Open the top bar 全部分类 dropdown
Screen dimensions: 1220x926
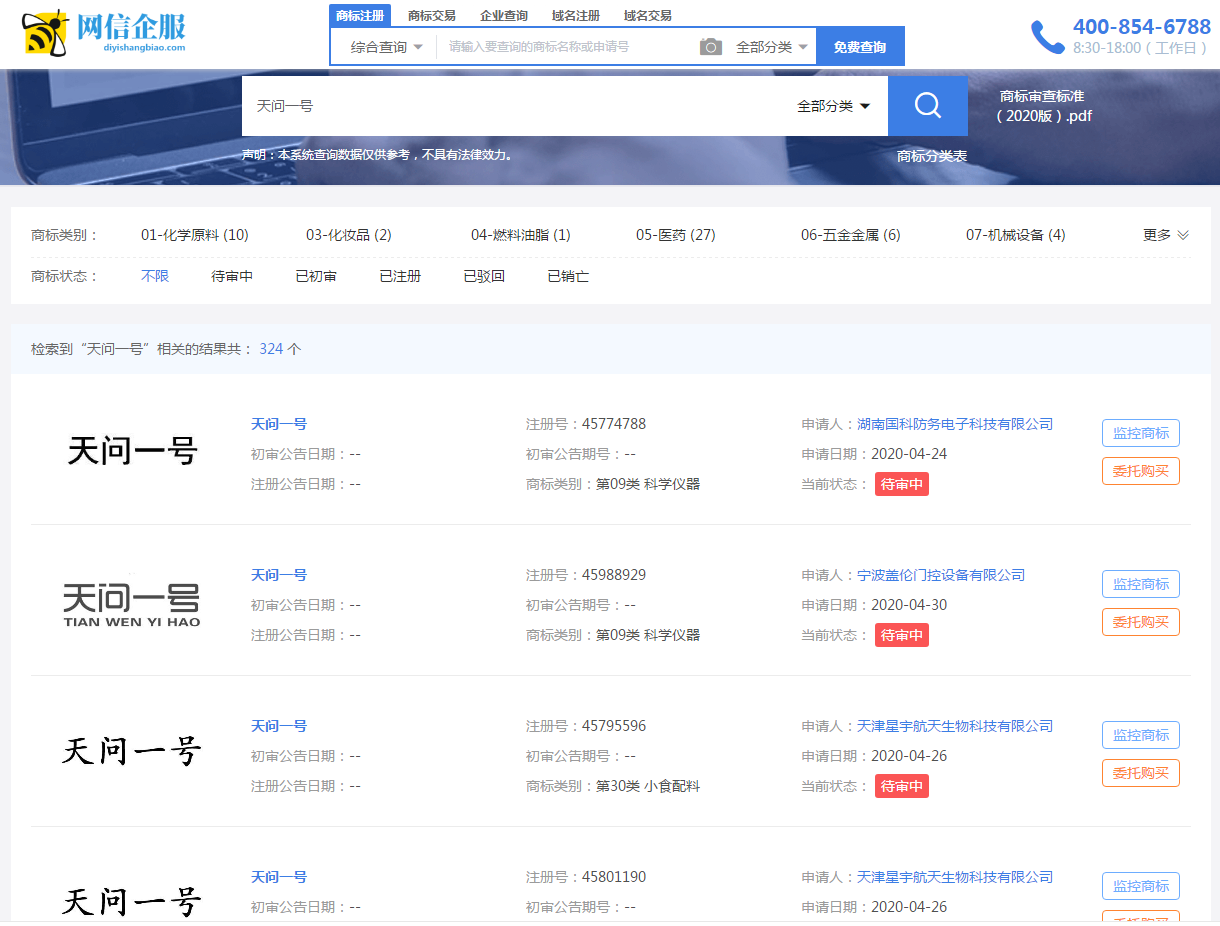point(771,47)
